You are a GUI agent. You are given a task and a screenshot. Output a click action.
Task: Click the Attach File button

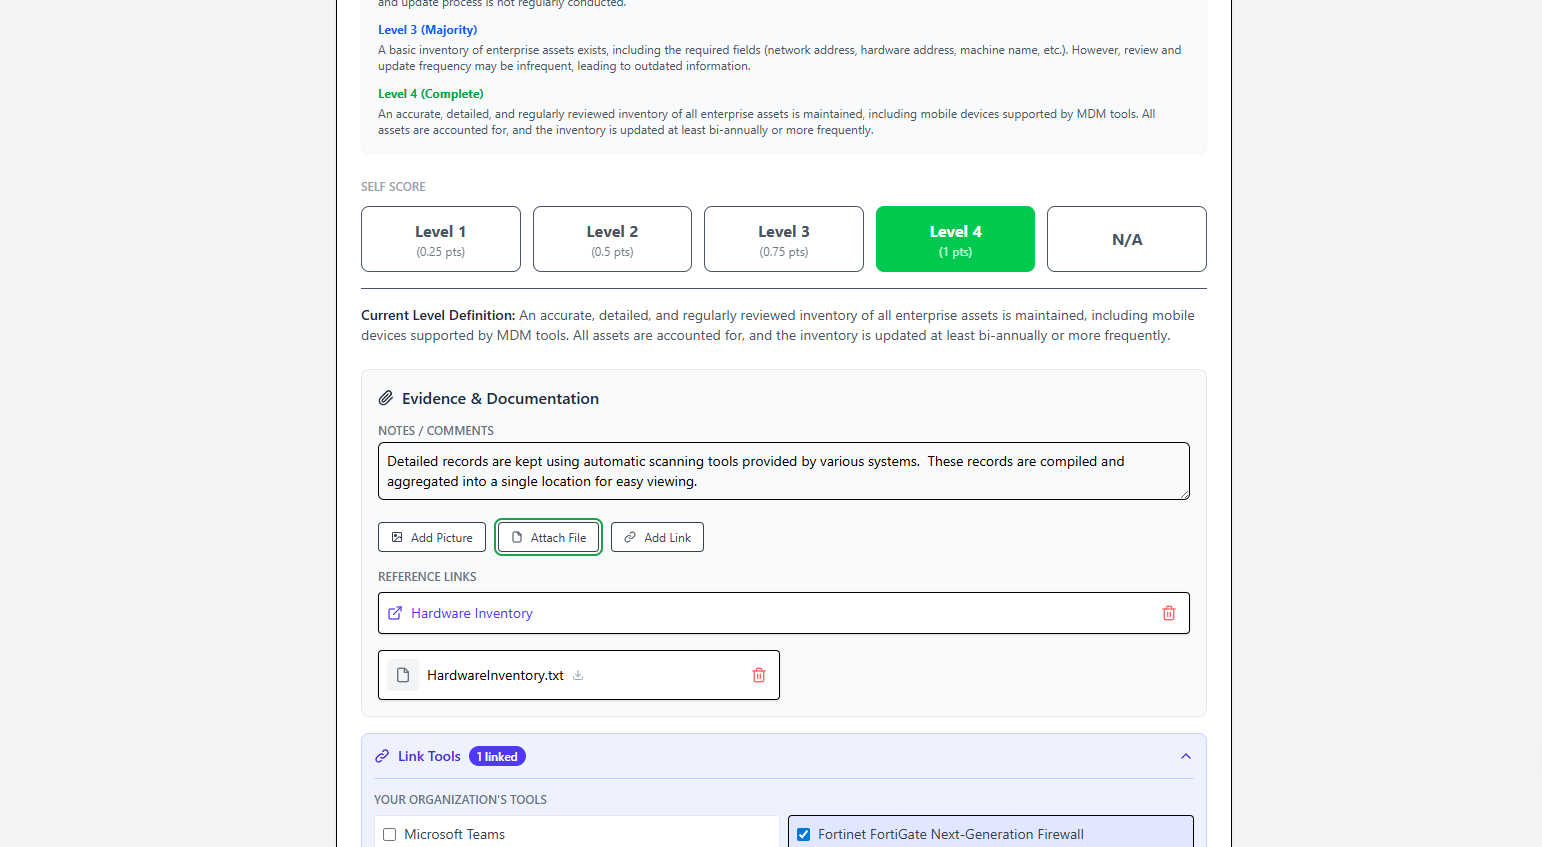[x=548, y=537]
